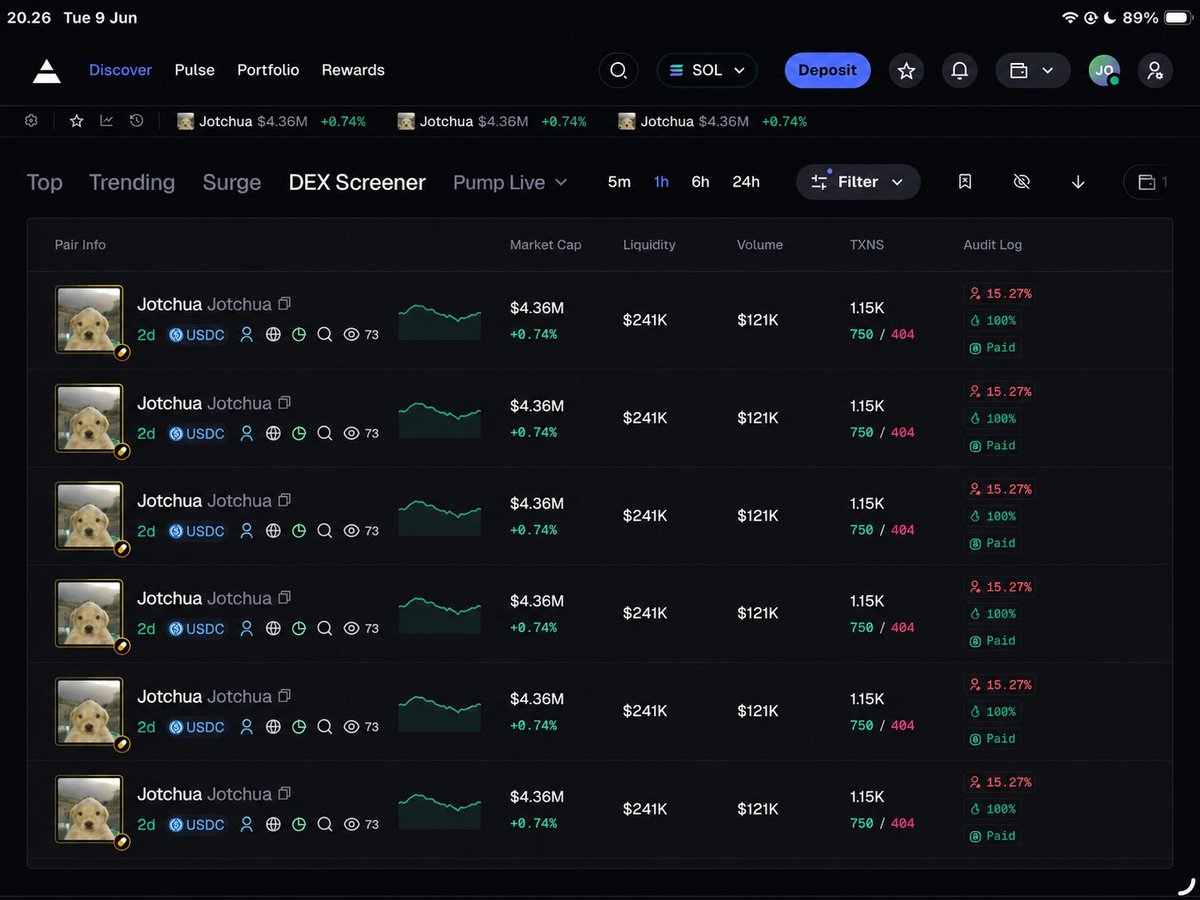Expand the Pump Live dropdown

(510, 182)
